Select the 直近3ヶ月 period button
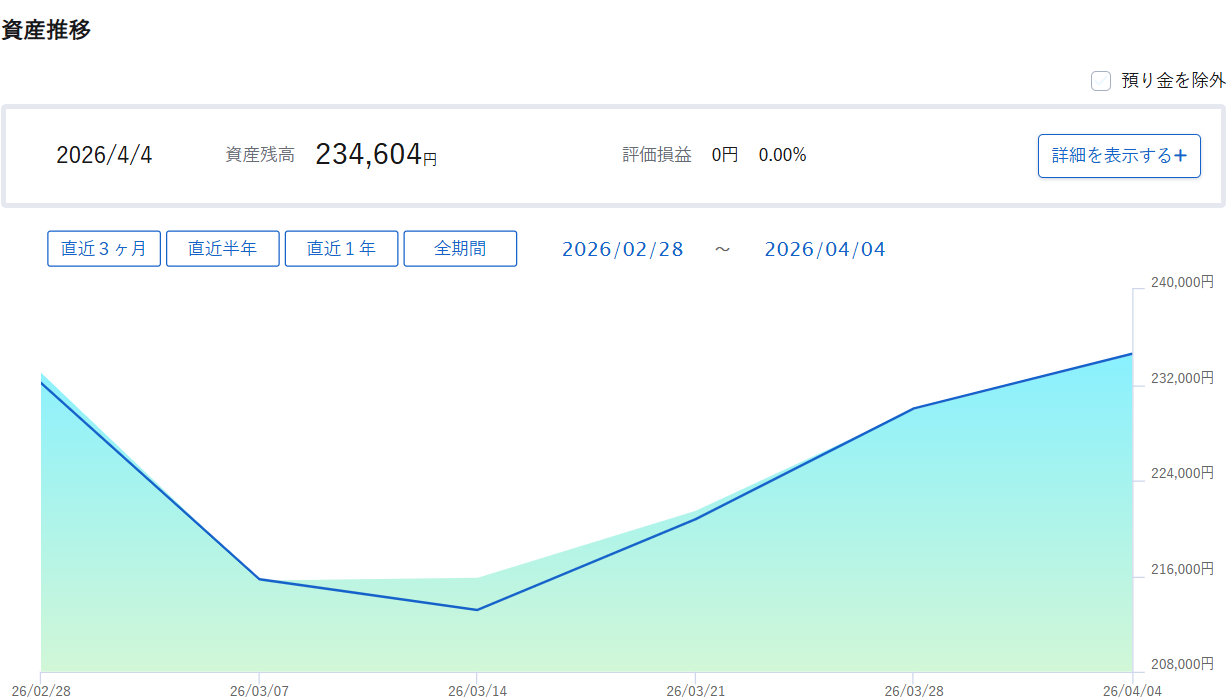 104,249
